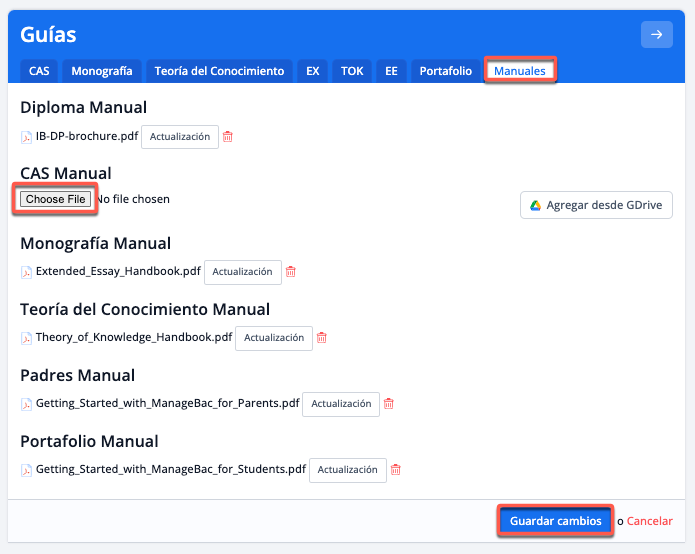Open the TOK tab
The width and height of the screenshot is (695, 554).
[352, 71]
